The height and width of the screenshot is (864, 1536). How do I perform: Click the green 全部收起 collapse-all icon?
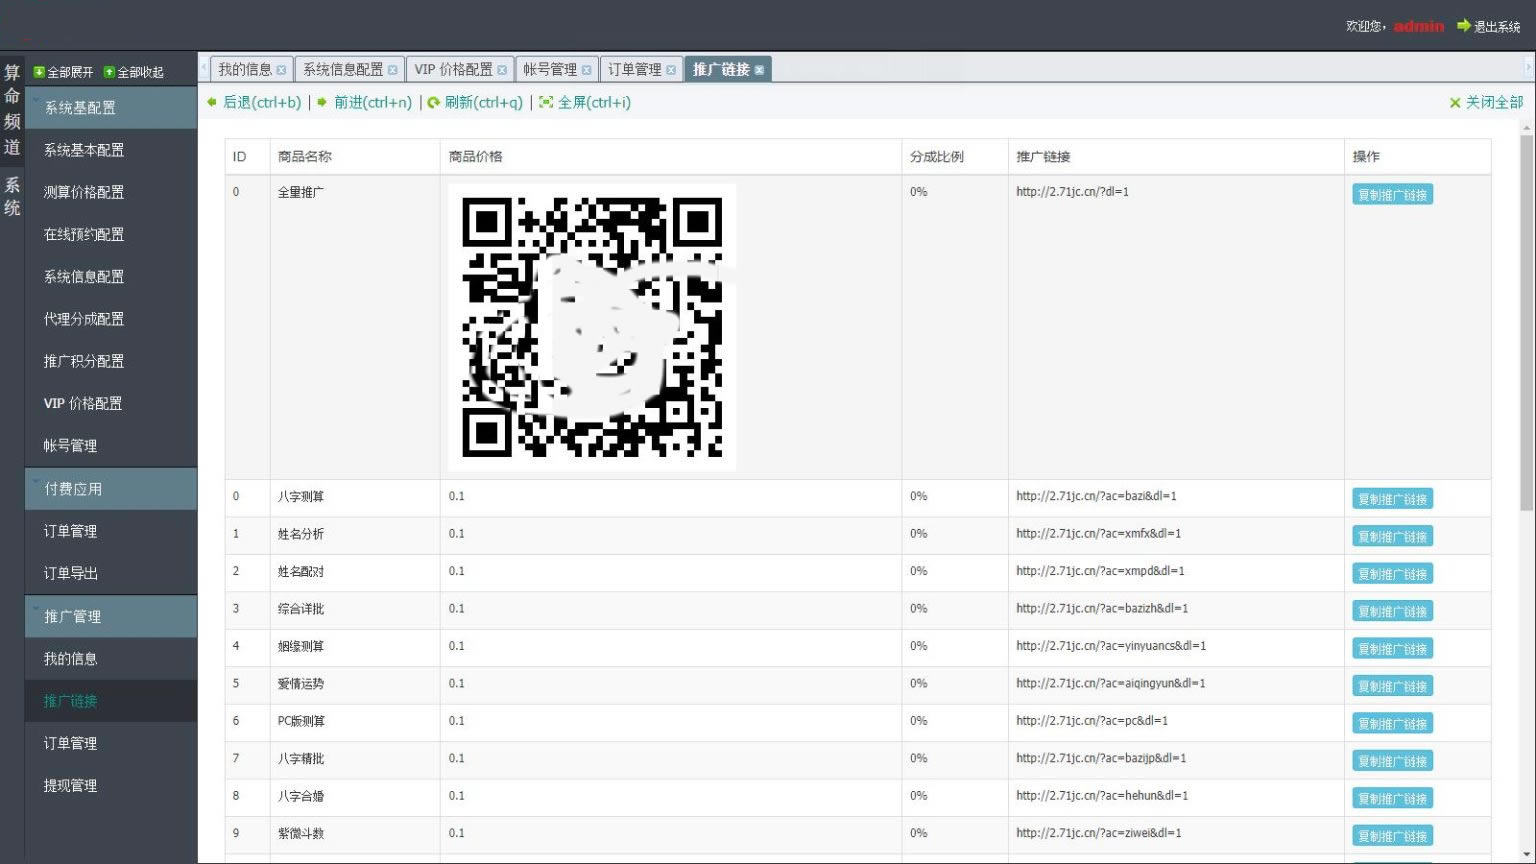click(x=110, y=72)
